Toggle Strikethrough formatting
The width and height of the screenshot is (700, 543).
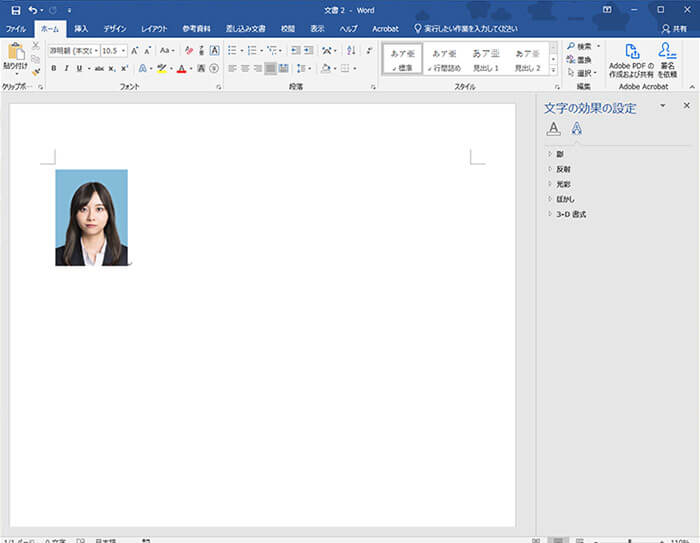(x=99, y=68)
